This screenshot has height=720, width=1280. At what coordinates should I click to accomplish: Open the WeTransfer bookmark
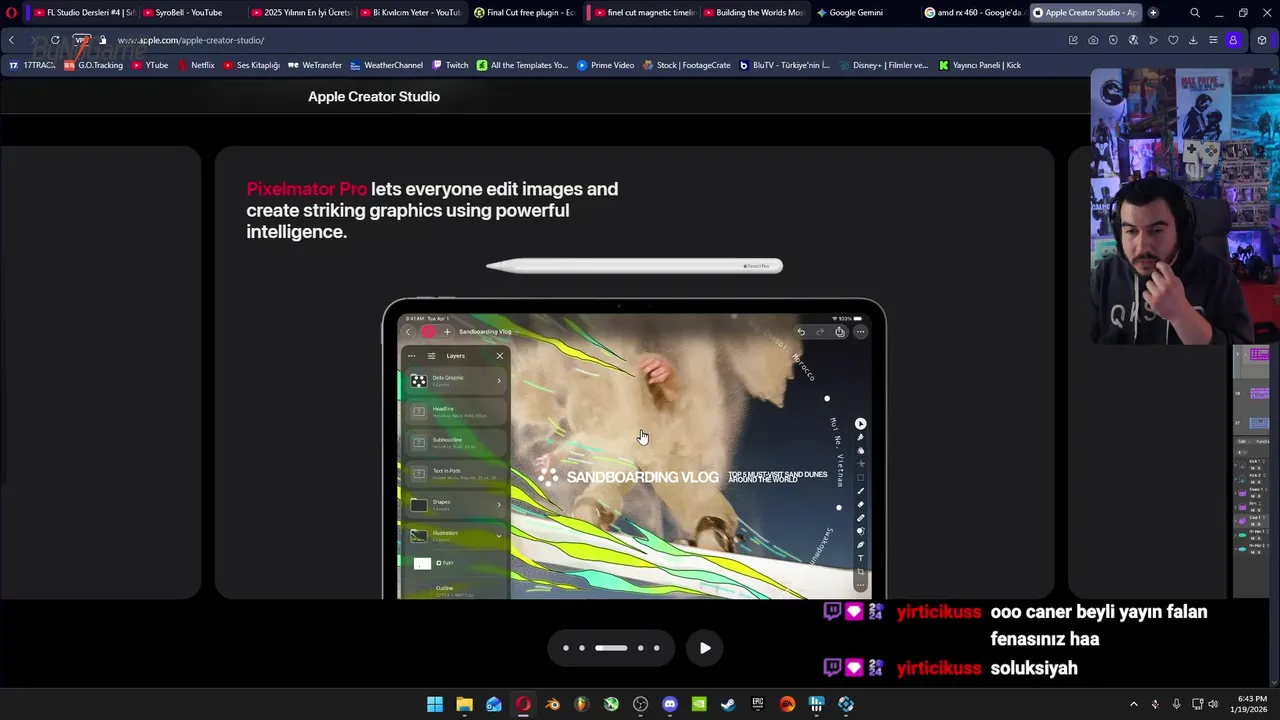[315, 65]
